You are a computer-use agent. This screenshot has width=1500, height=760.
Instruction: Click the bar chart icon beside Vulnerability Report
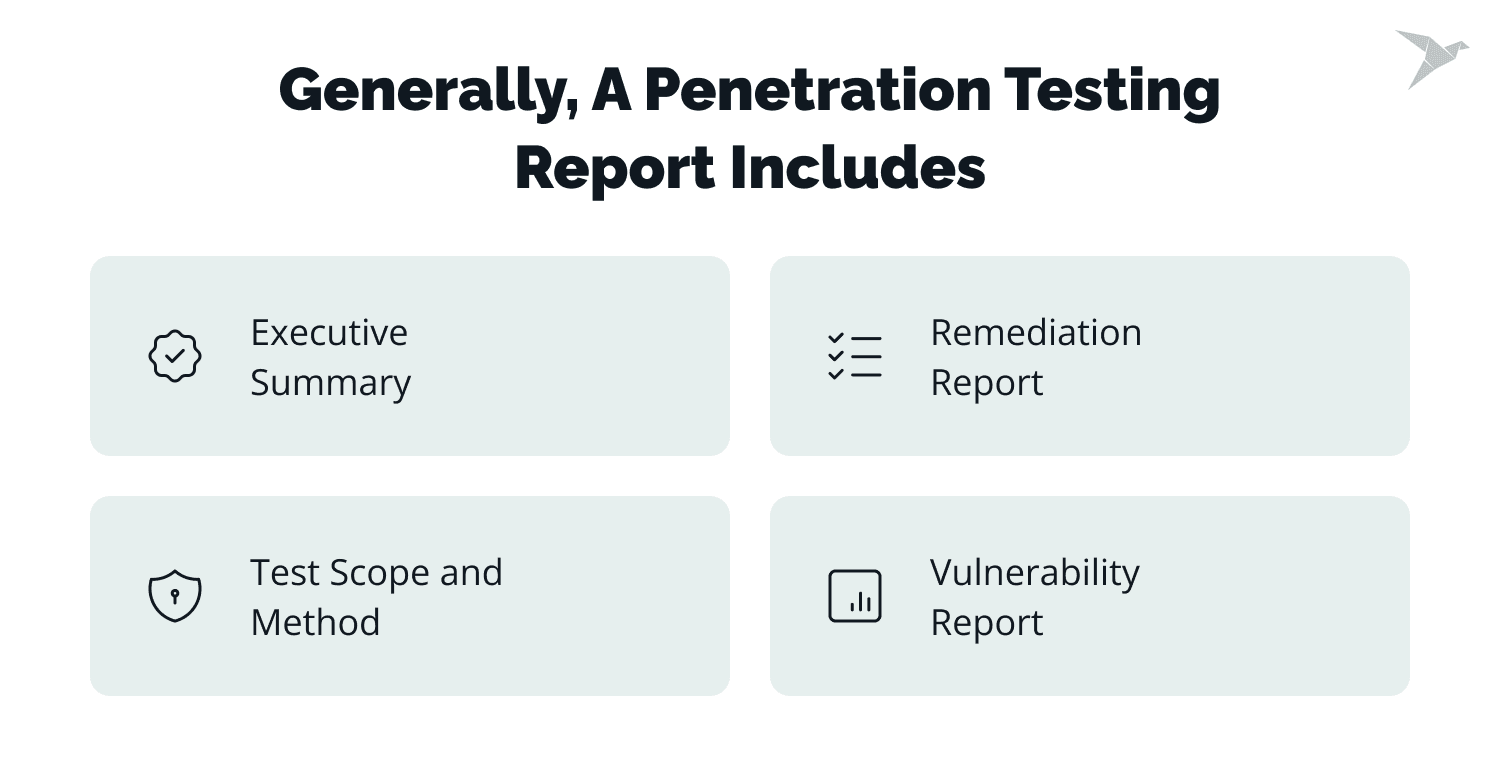click(x=855, y=596)
